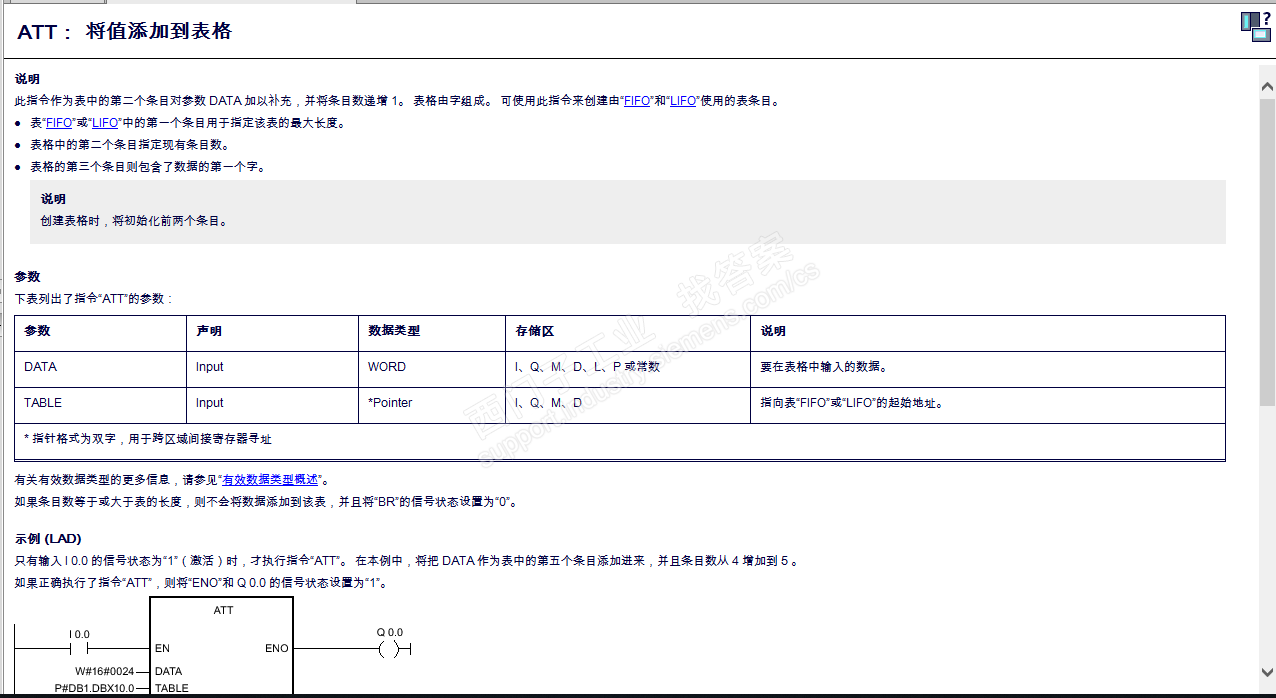This screenshot has width=1276, height=698.
Task: Click the 存储区 column header
Action: tap(628, 333)
